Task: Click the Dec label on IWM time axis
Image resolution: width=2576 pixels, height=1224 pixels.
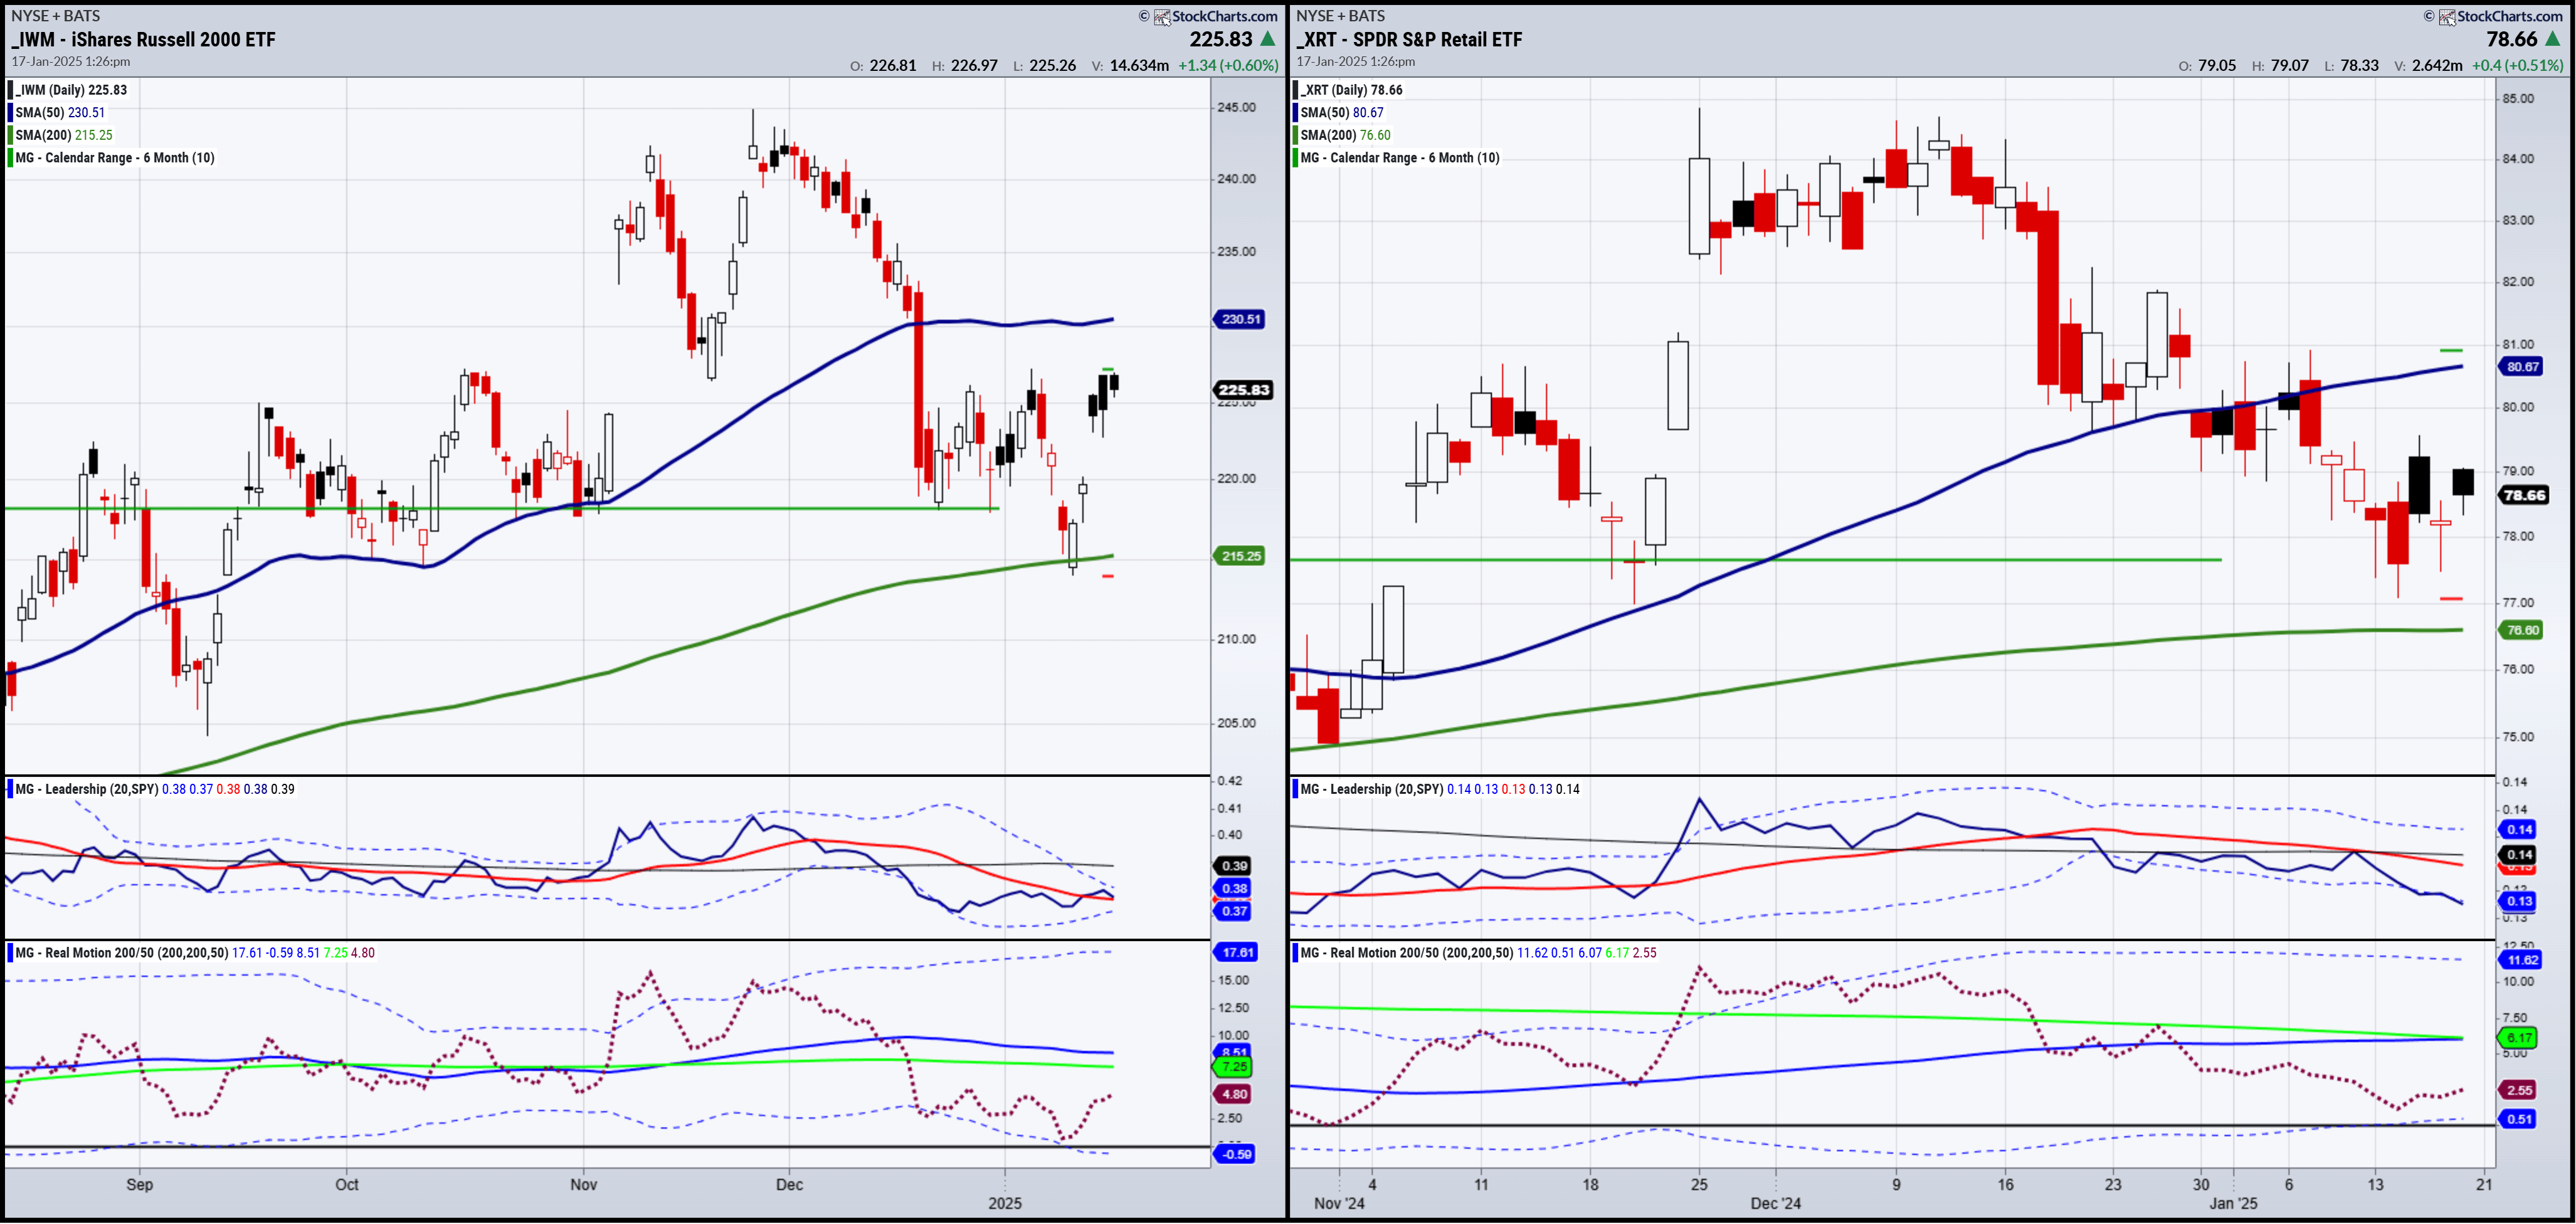Action: tap(790, 1184)
